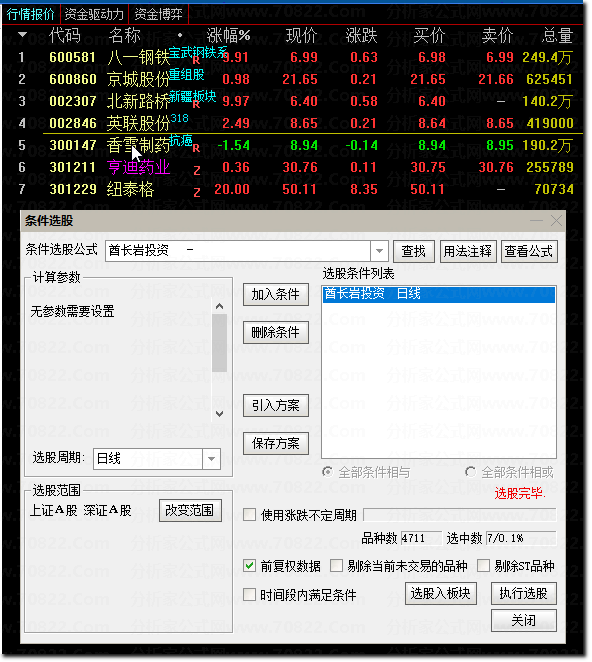This screenshot has height=662, width=592.
Task: Expand the 选股周期 日线 dropdown
Action: coord(212,459)
